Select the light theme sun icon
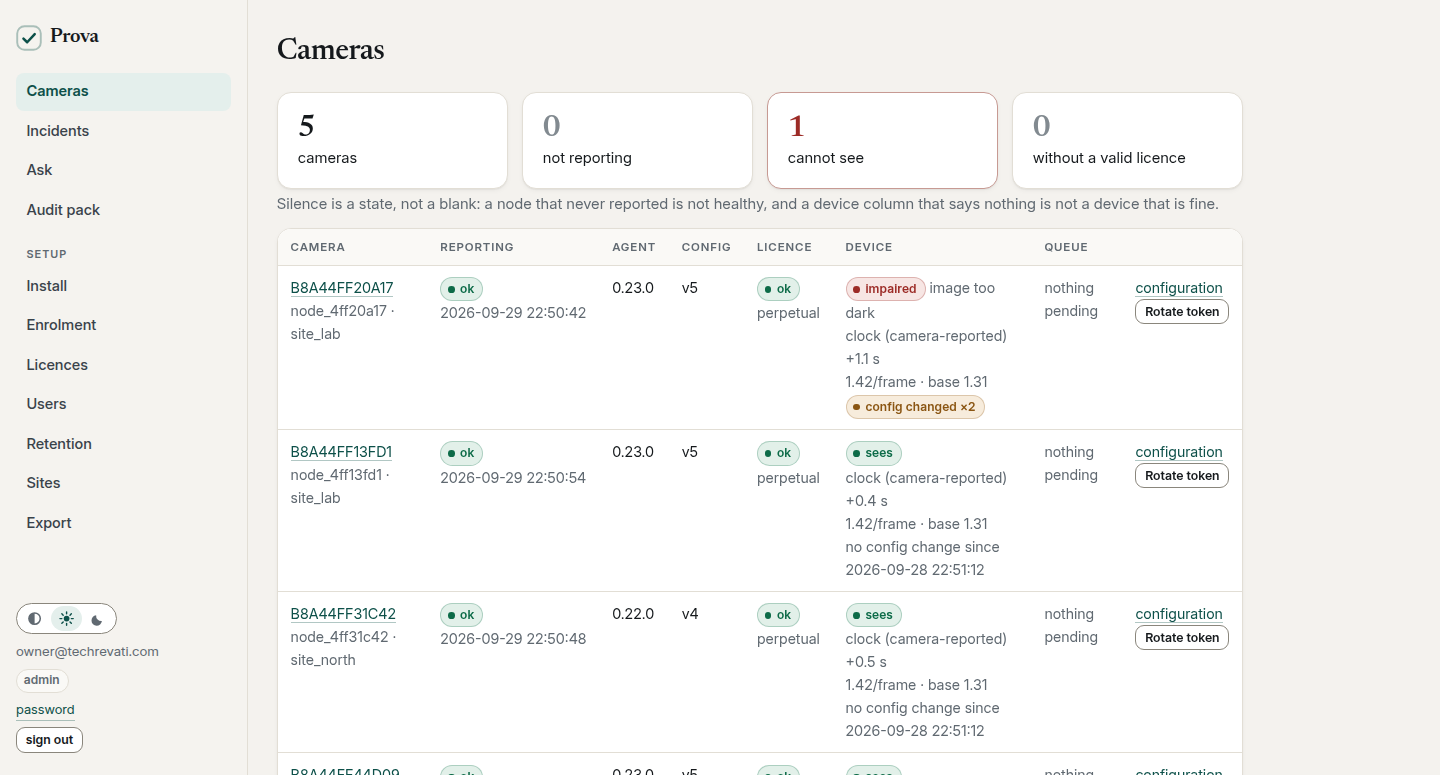This screenshot has width=1440, height=775. click(x=66, y=619)
